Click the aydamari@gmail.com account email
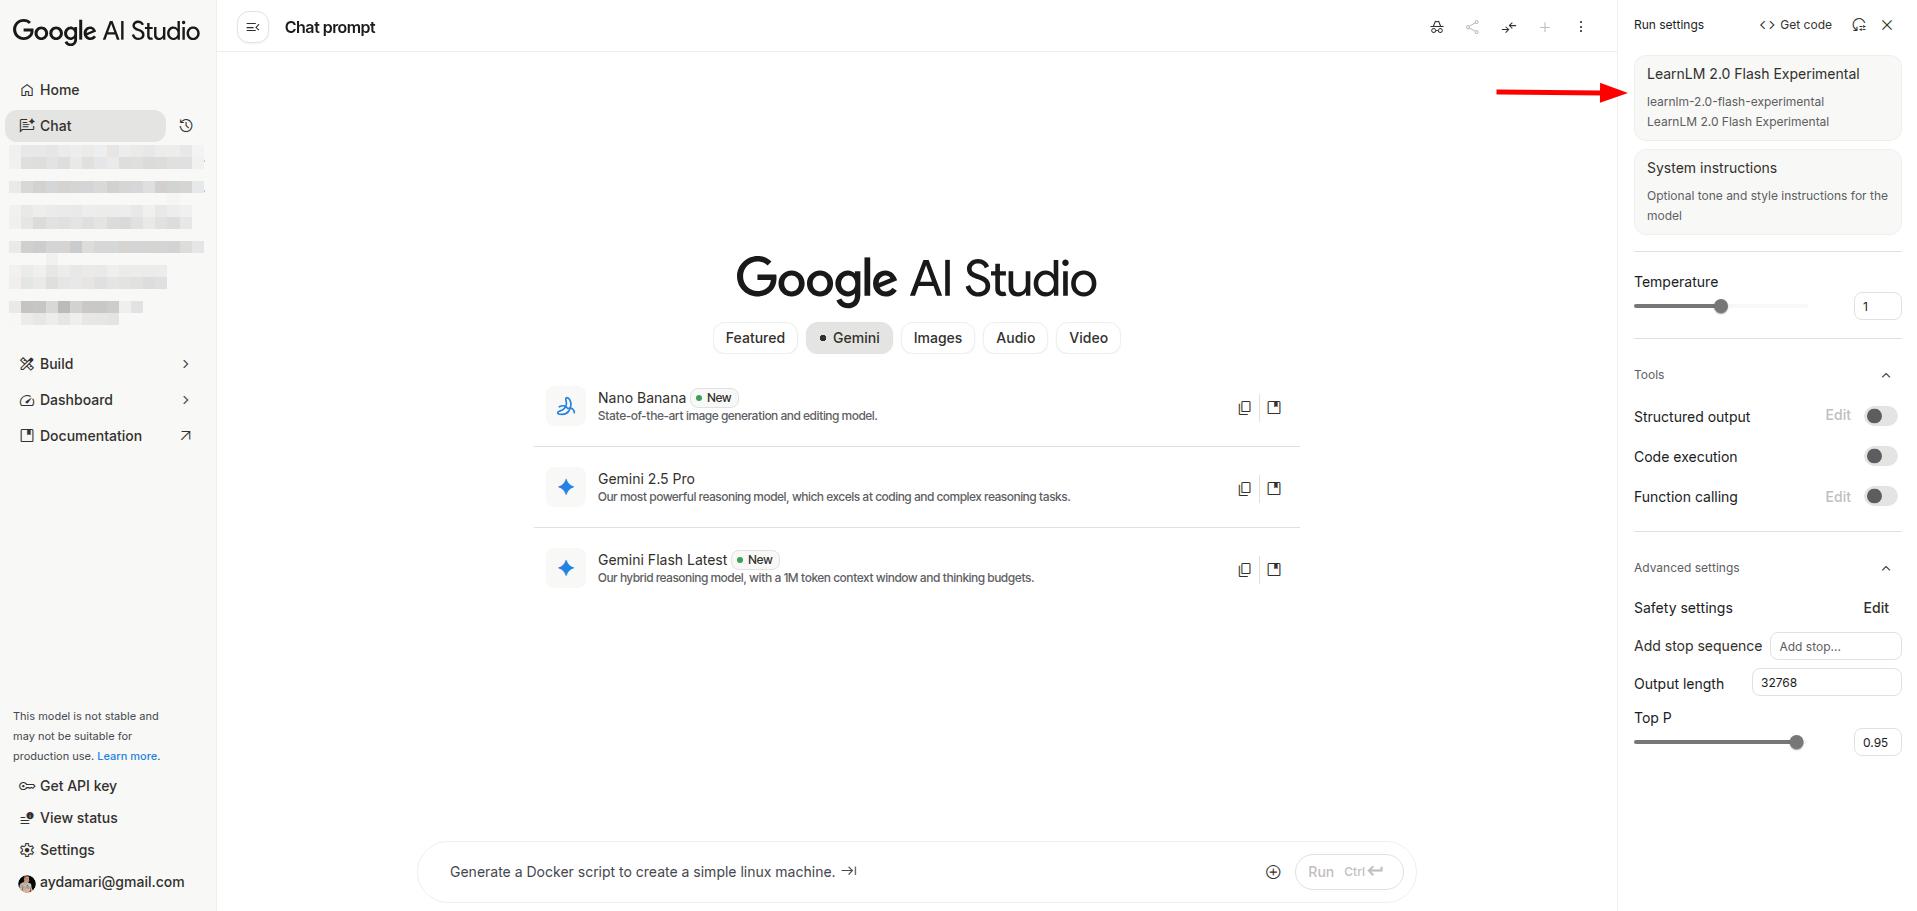 click(112, 882)
